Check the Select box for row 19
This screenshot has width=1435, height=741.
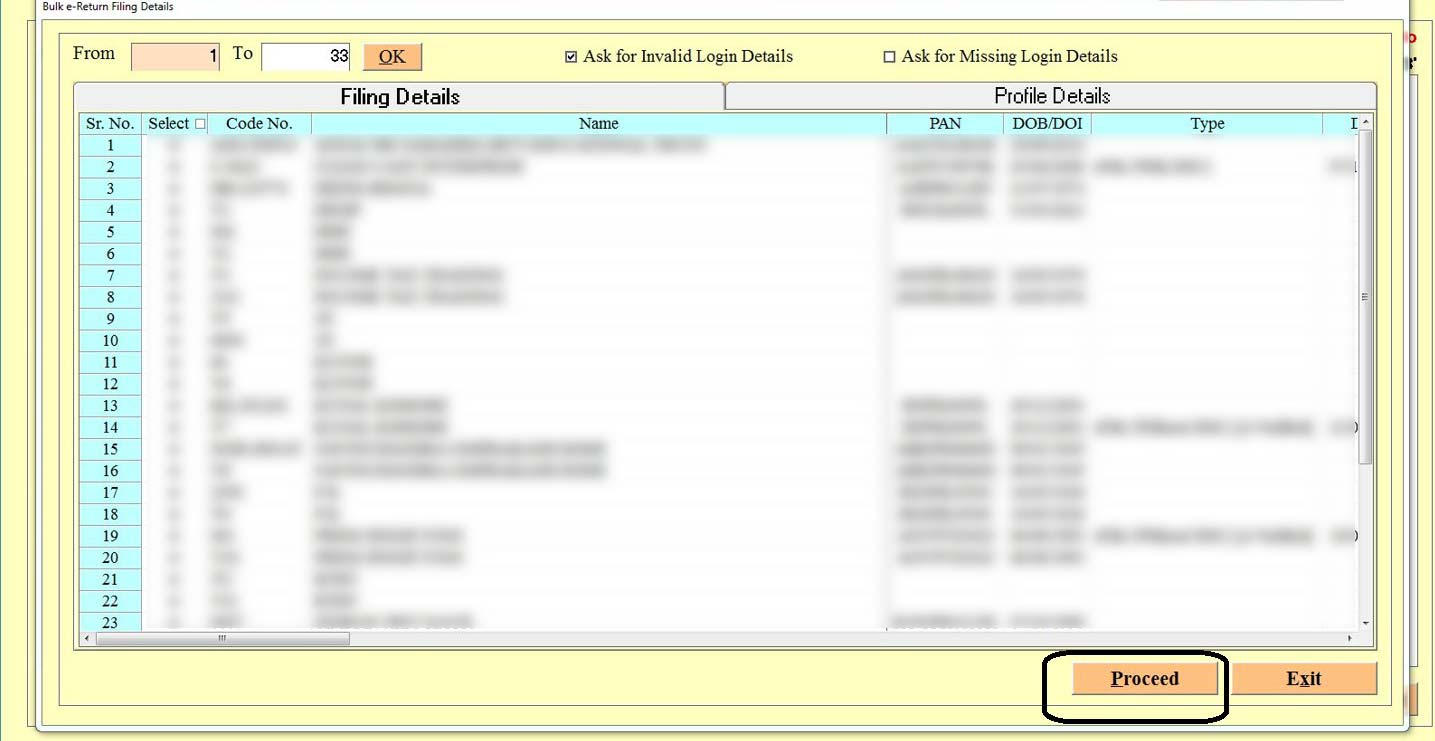[174, 536]
